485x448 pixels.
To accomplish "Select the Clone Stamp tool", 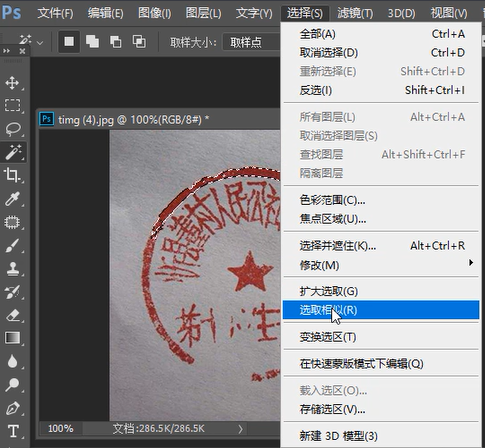I will point(12,268).
